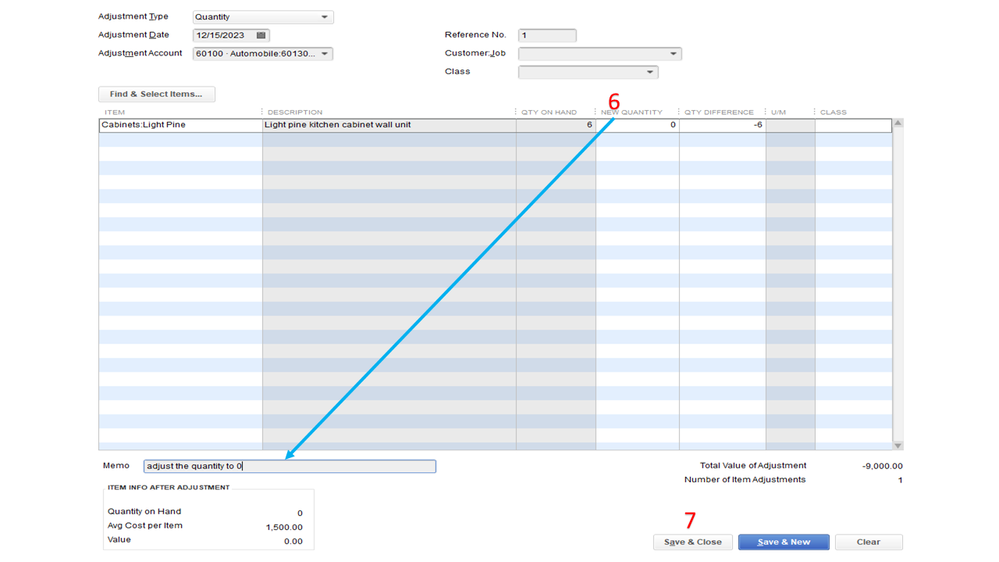The width and height of the screenshot is (999, 562).
Task: Click the Number of Item Adjustments value
Action: (x=900, y=480)
